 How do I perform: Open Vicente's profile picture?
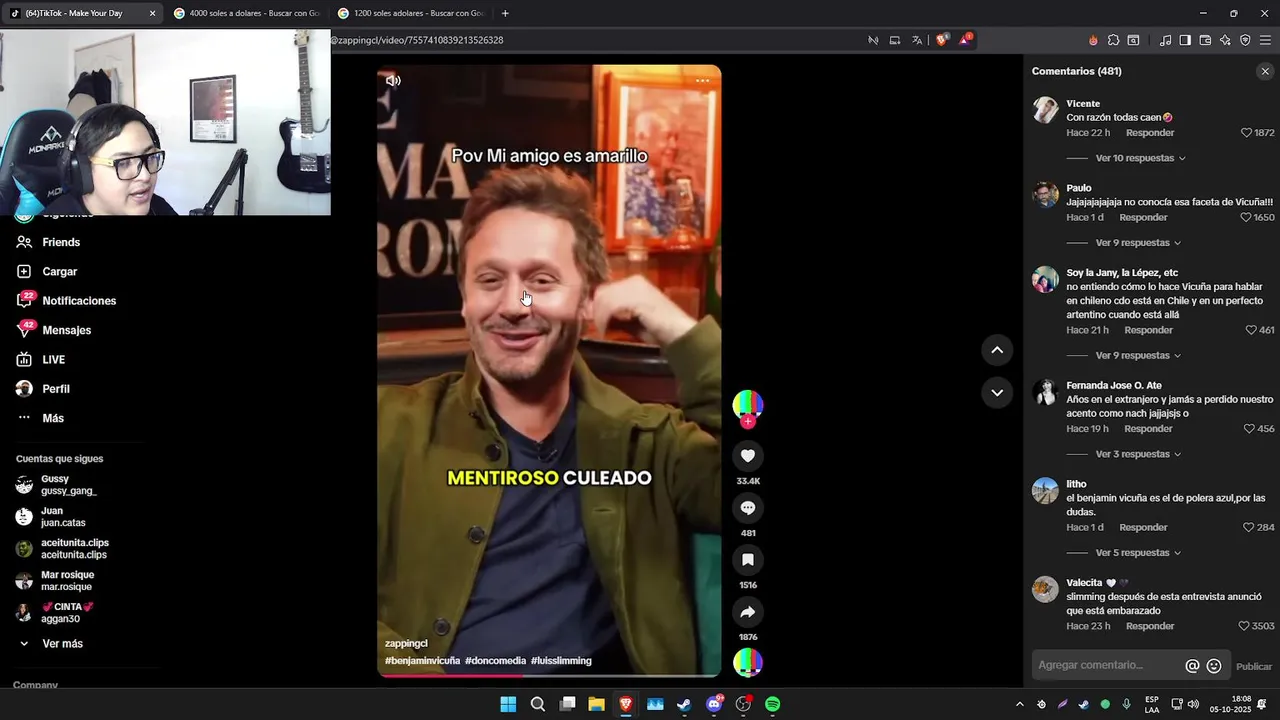1045,110
